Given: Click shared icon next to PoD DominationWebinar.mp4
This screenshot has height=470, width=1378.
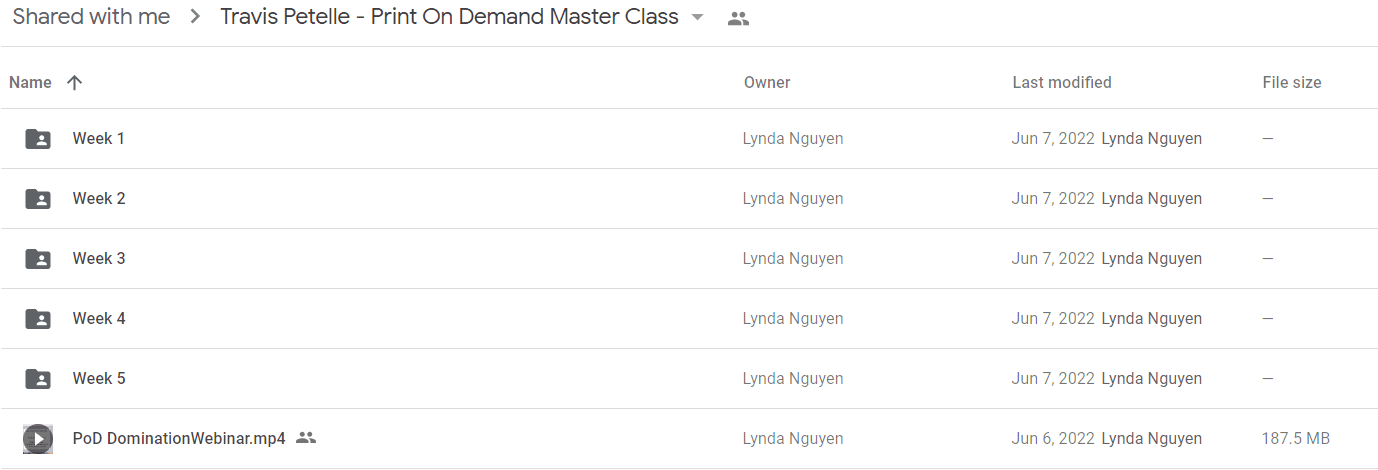Looking at the screenshot, I should coord(306,438).
